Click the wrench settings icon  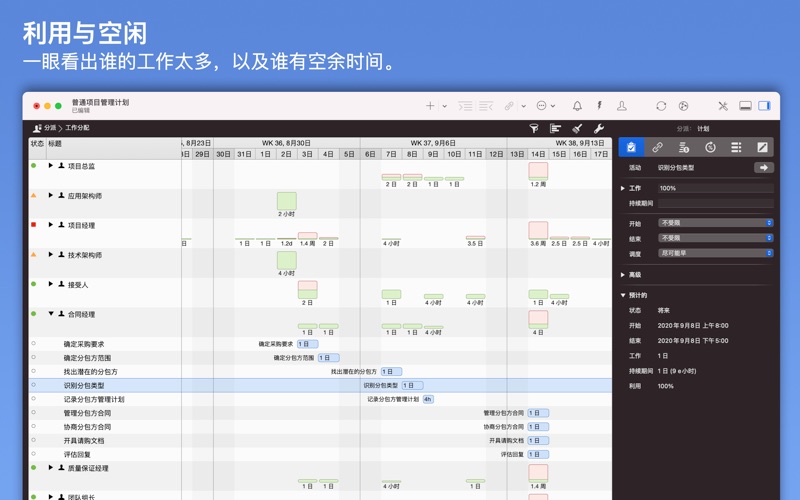pos(599,128)
